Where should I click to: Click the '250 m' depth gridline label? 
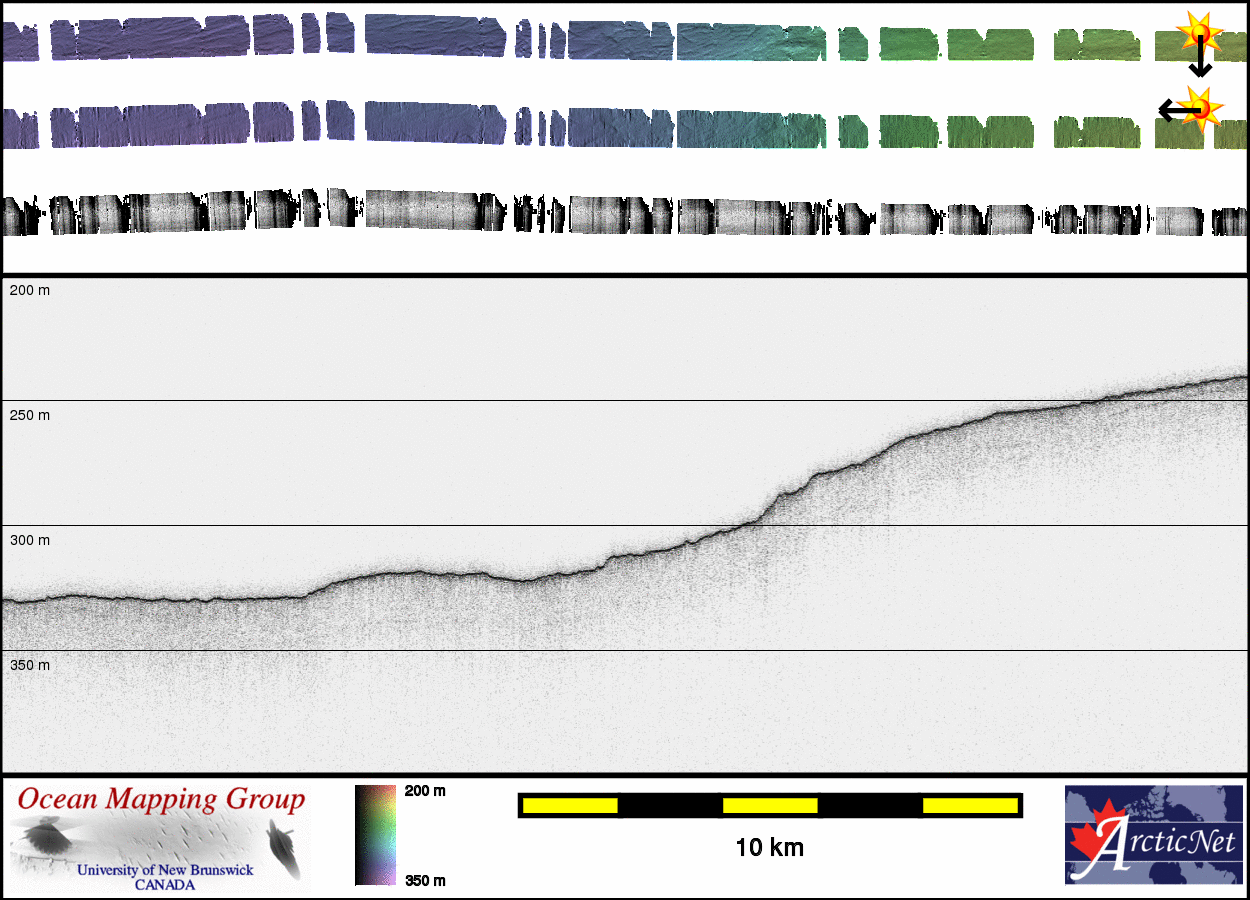click(30, 415)
